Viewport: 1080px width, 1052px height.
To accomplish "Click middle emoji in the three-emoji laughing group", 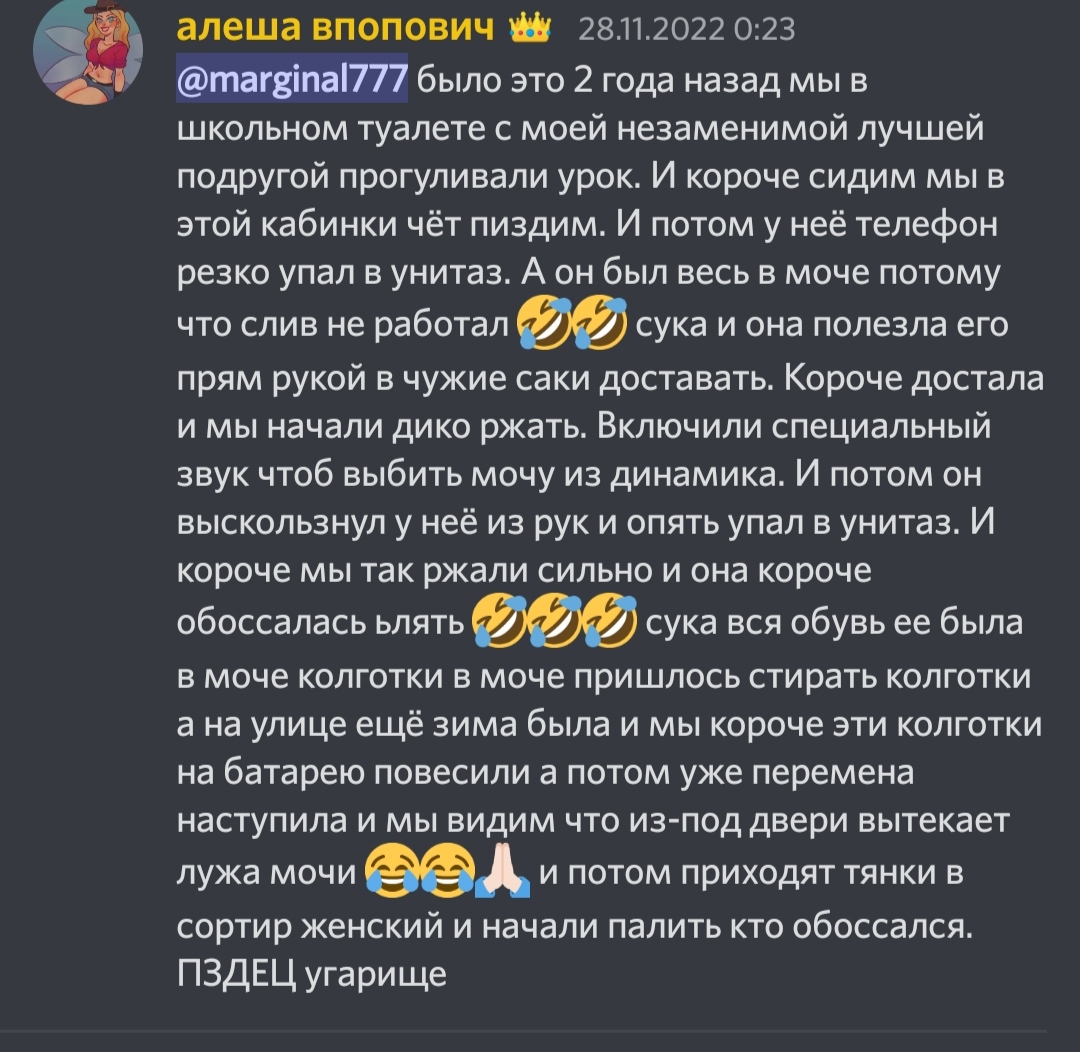I will point(554,620).
